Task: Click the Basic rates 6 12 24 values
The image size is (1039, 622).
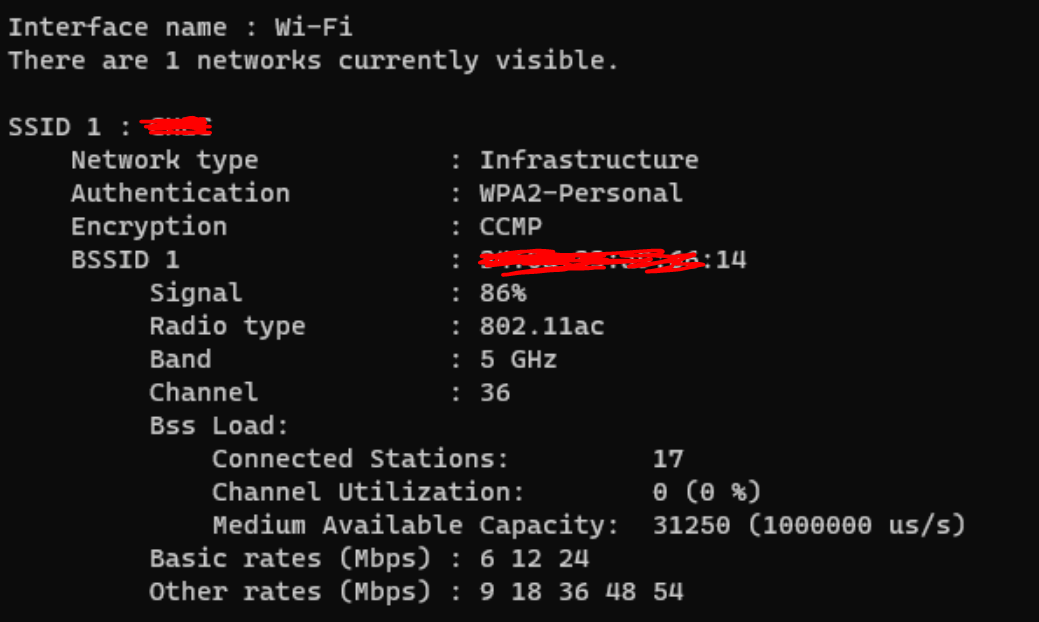Action: (534, 558)
